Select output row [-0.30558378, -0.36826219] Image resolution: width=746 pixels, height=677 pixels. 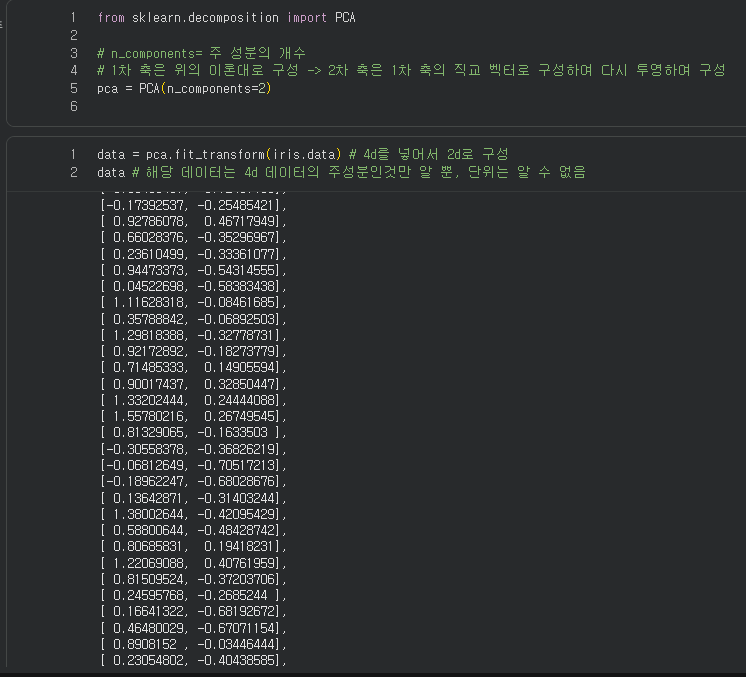tap(194, 449)
